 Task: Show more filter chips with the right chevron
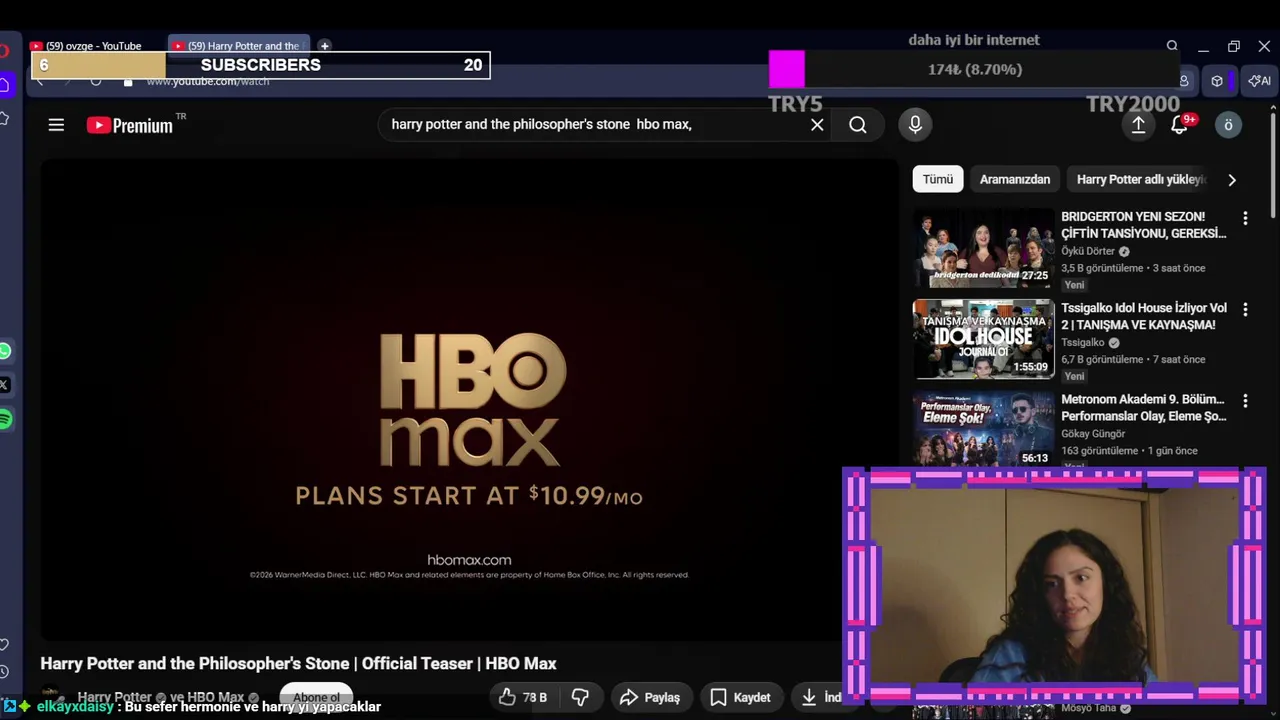1232,180
